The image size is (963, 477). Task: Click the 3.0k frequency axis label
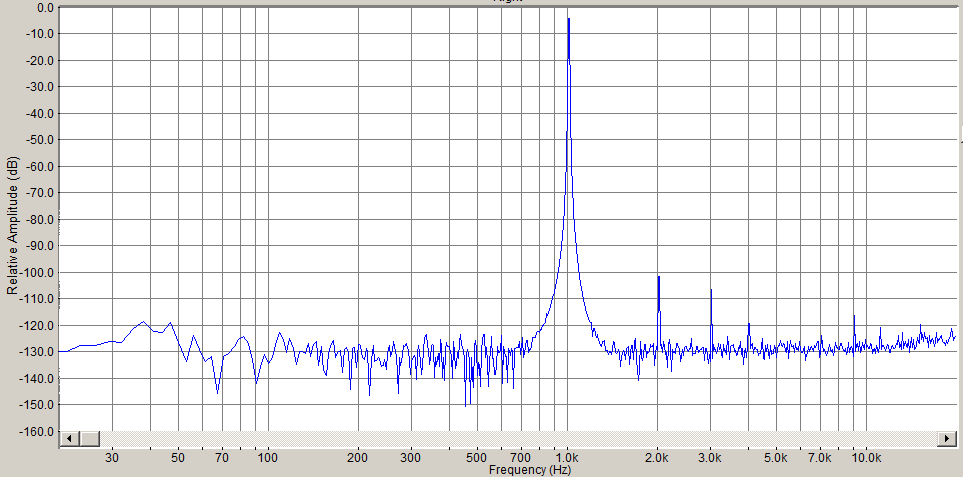pos(710,457)
